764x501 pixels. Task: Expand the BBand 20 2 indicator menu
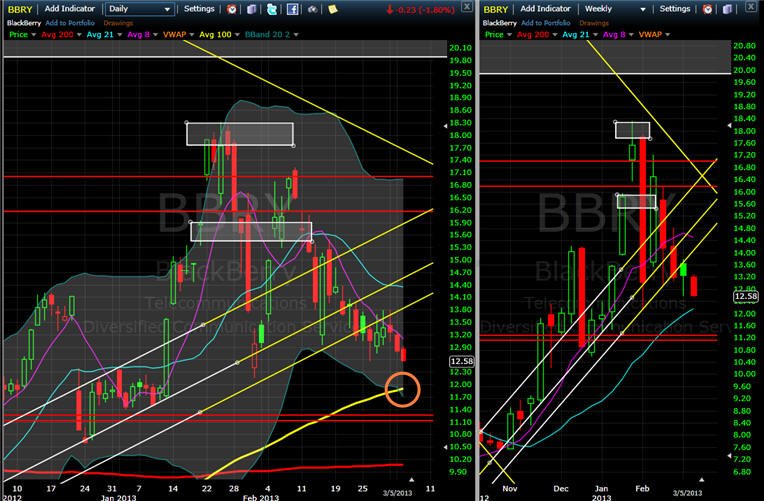[272, 35]
